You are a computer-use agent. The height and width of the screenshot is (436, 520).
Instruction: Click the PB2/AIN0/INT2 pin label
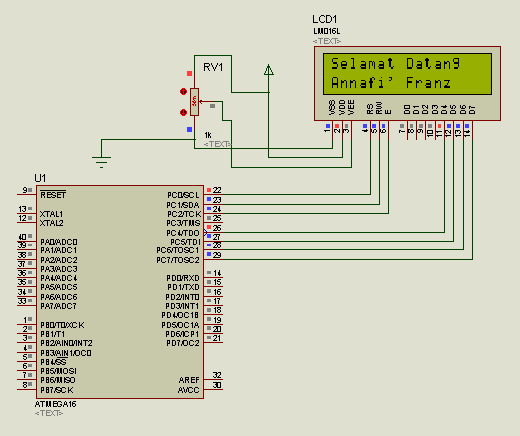tap(66, 343)
